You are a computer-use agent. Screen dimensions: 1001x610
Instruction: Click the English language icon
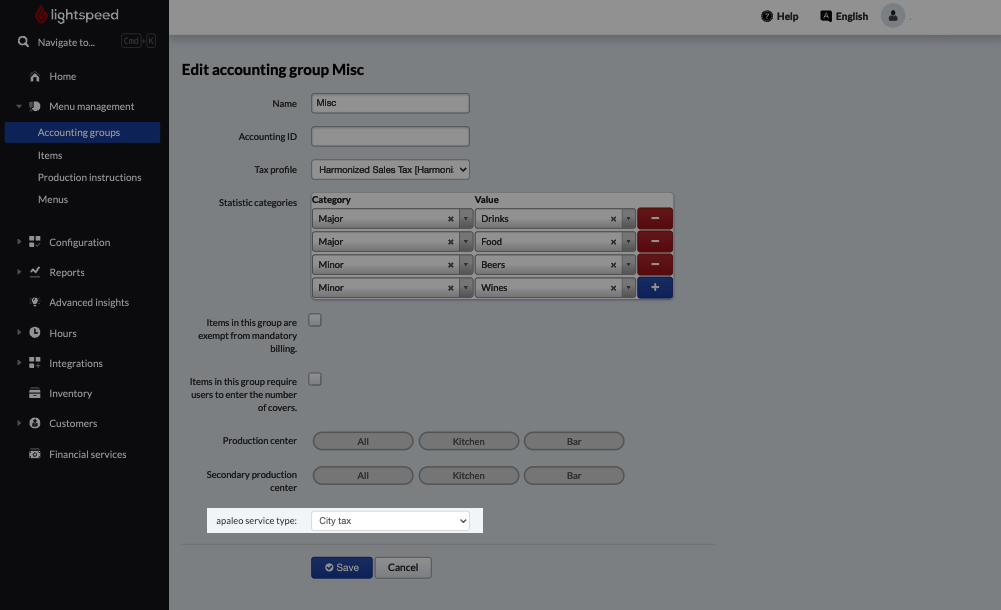click(x=826, y=16)
